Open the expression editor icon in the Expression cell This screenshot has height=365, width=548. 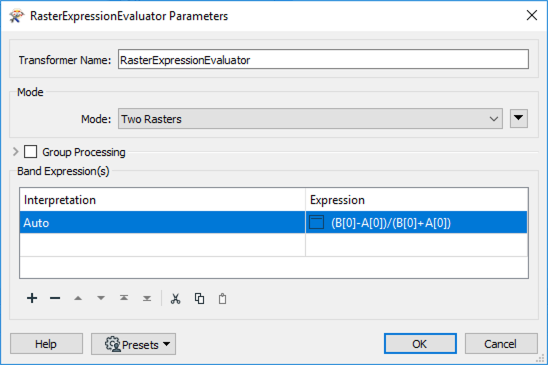(317, 222)
